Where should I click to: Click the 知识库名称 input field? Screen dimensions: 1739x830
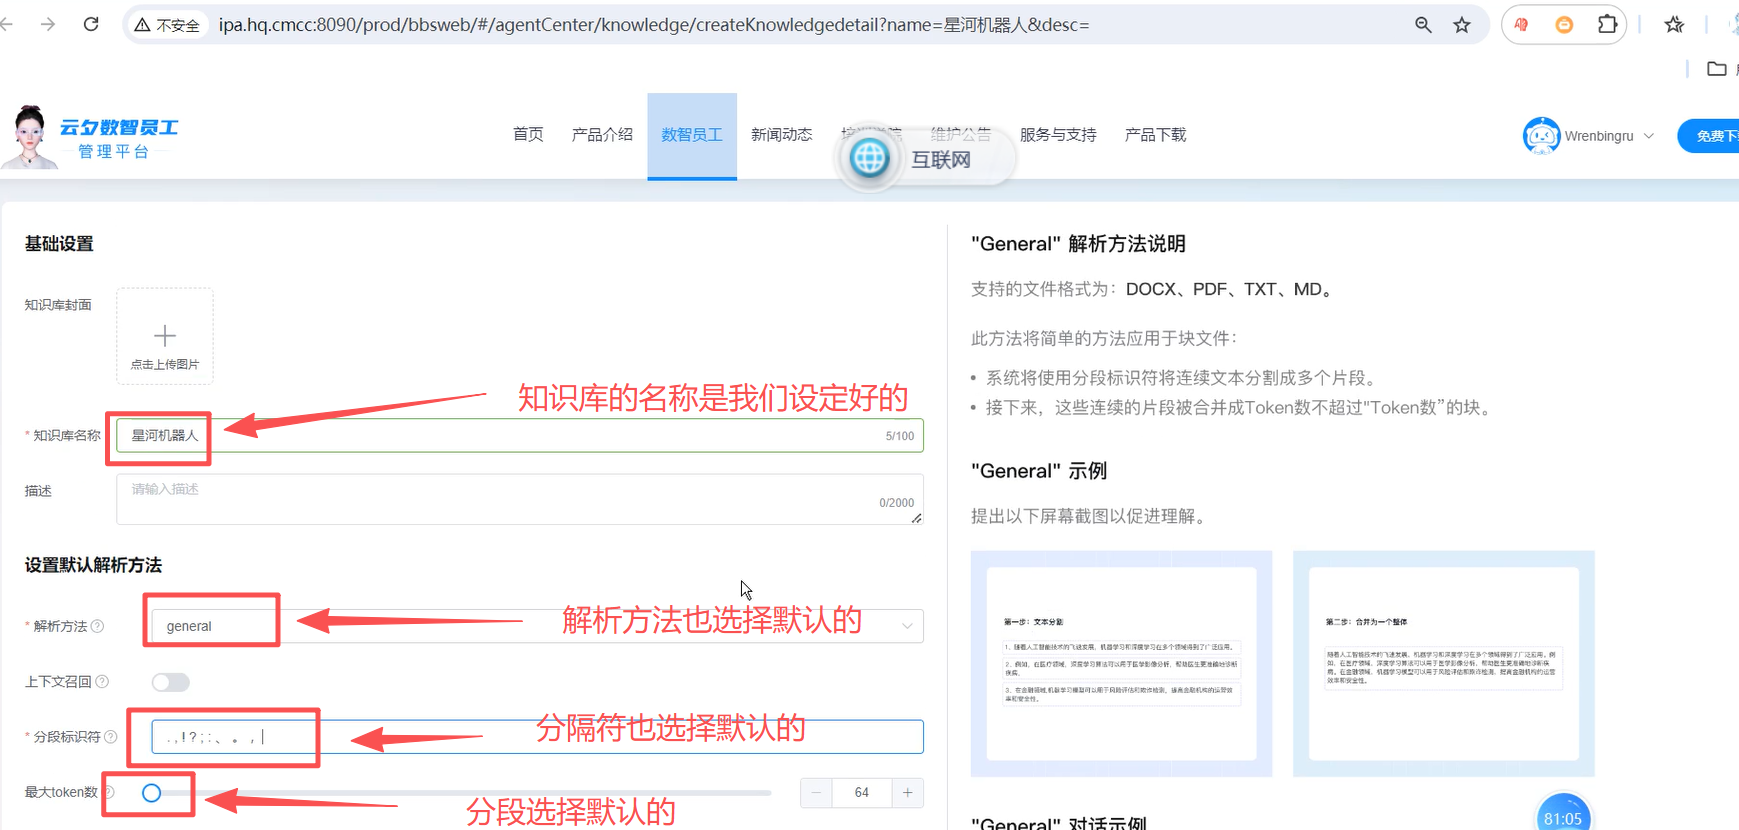[519, 435]
